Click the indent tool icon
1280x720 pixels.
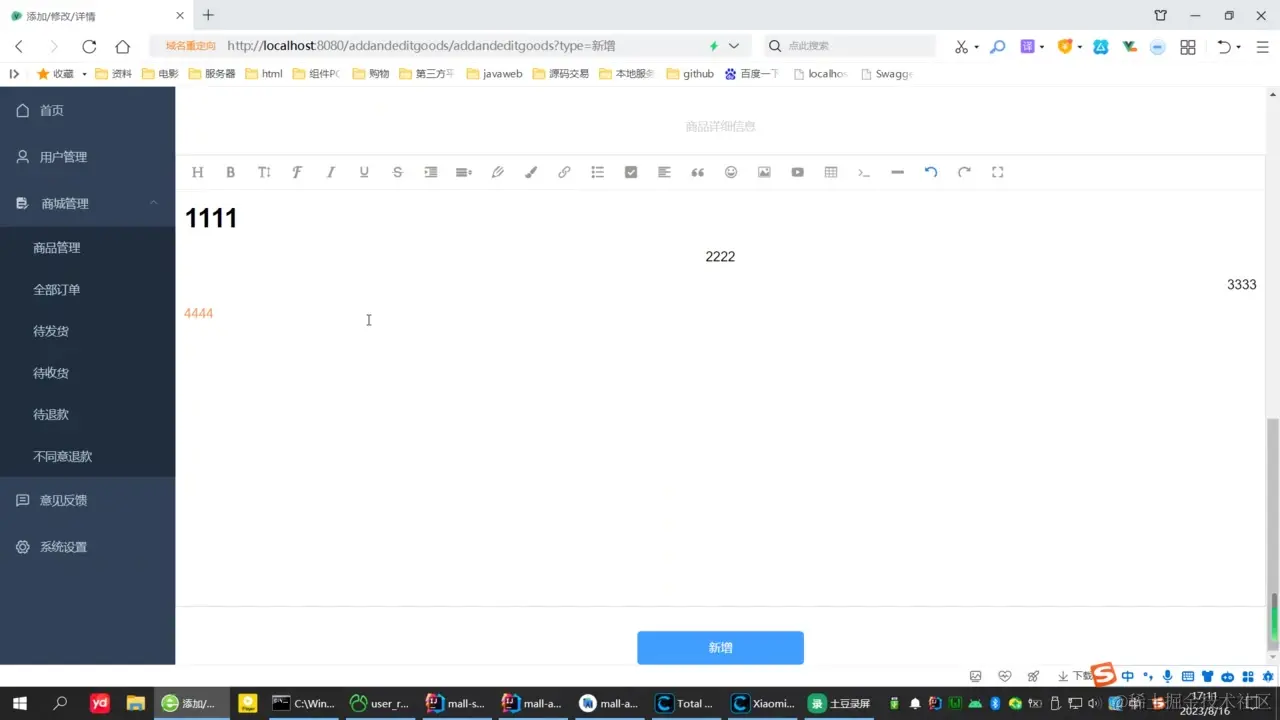pyautogui.click(x=431, y=172)
